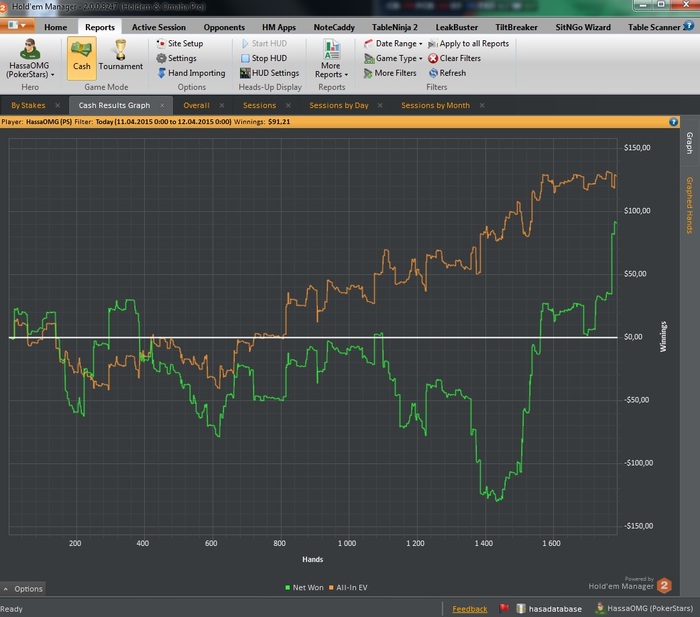
Task: Click the Winnings $91,21 text
Action: (x=262, y=121)
